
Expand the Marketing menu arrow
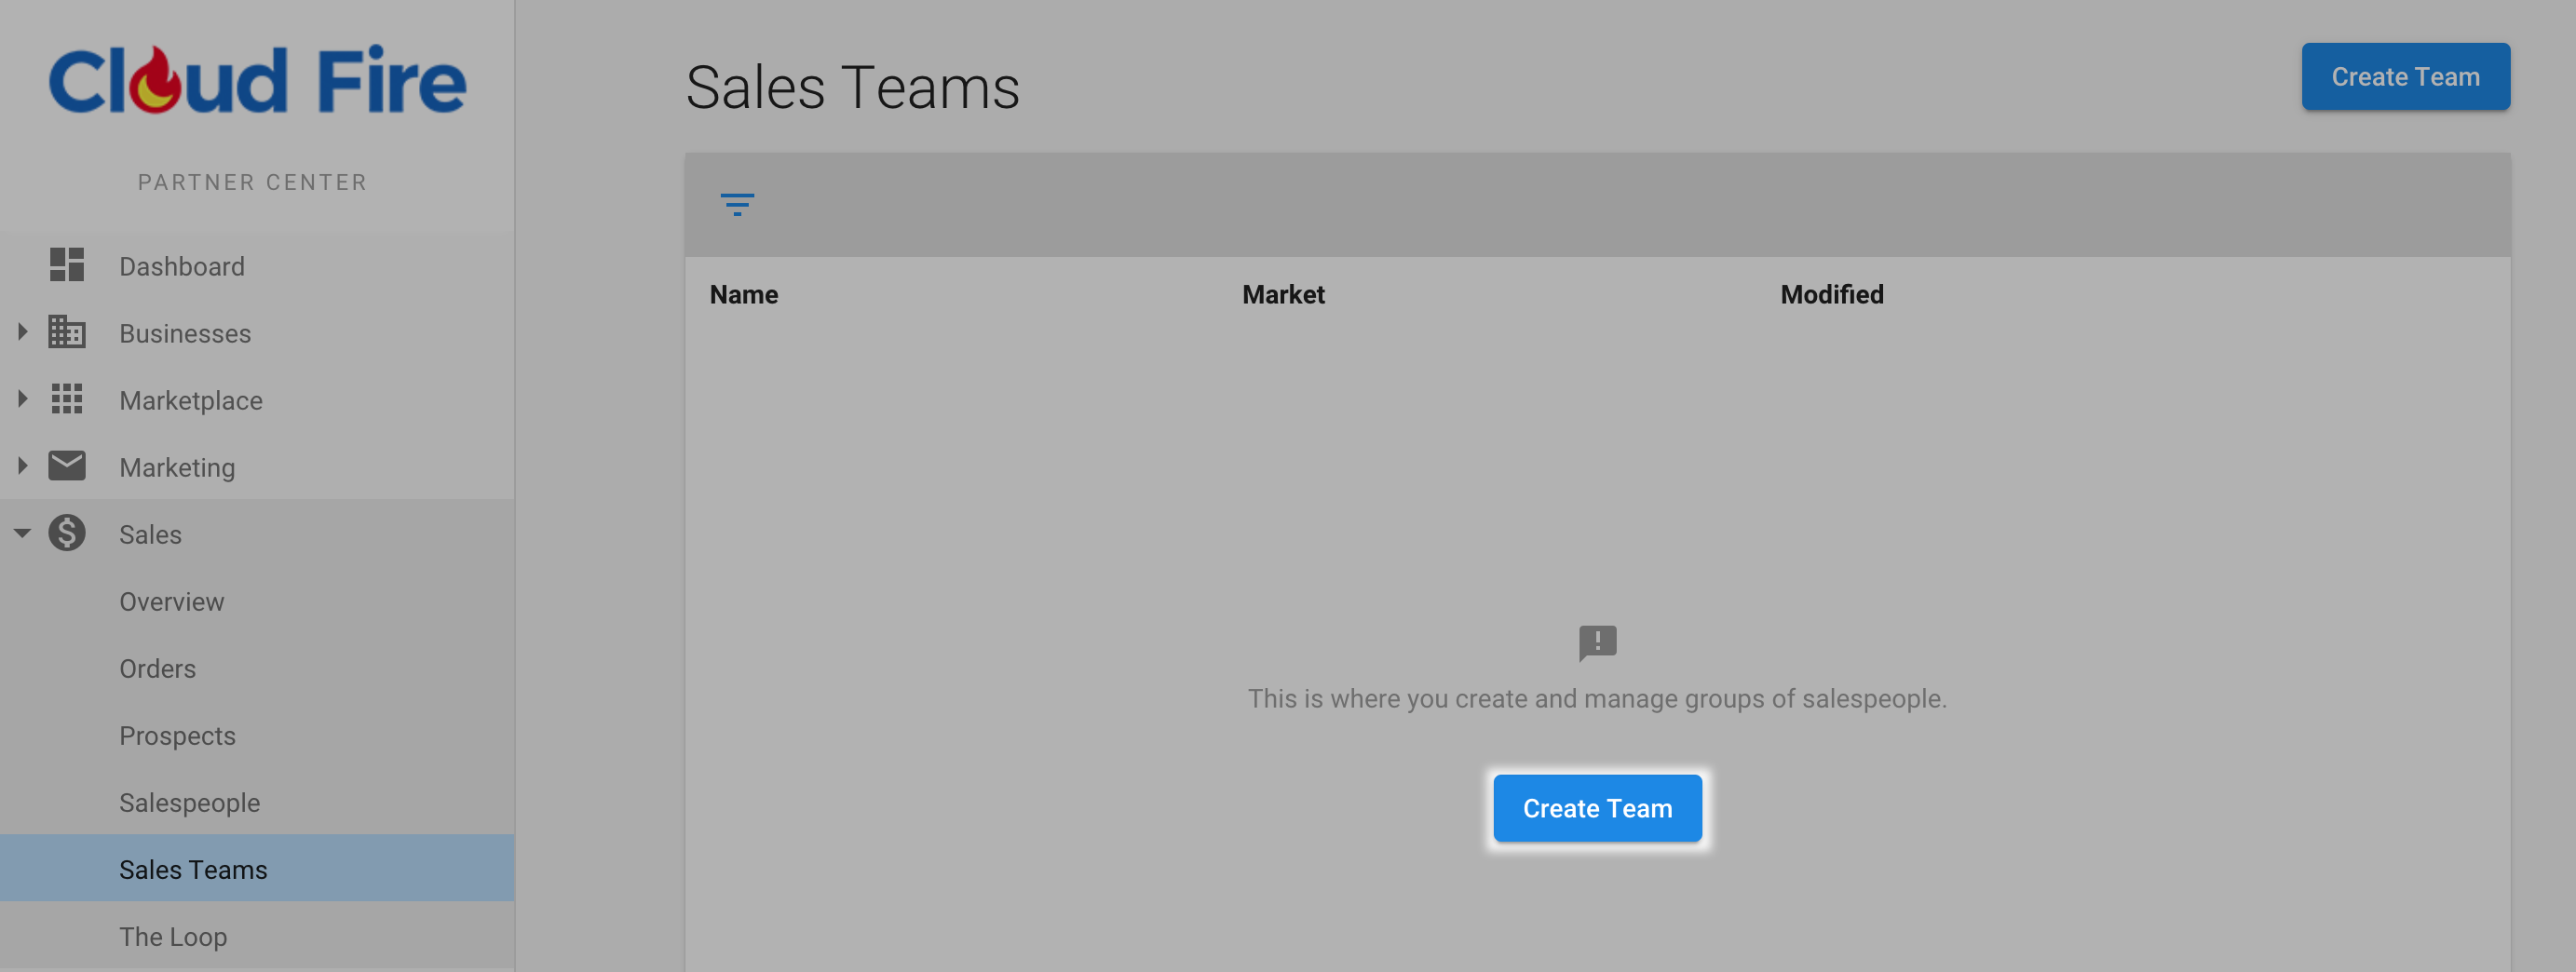pos(22,466)
